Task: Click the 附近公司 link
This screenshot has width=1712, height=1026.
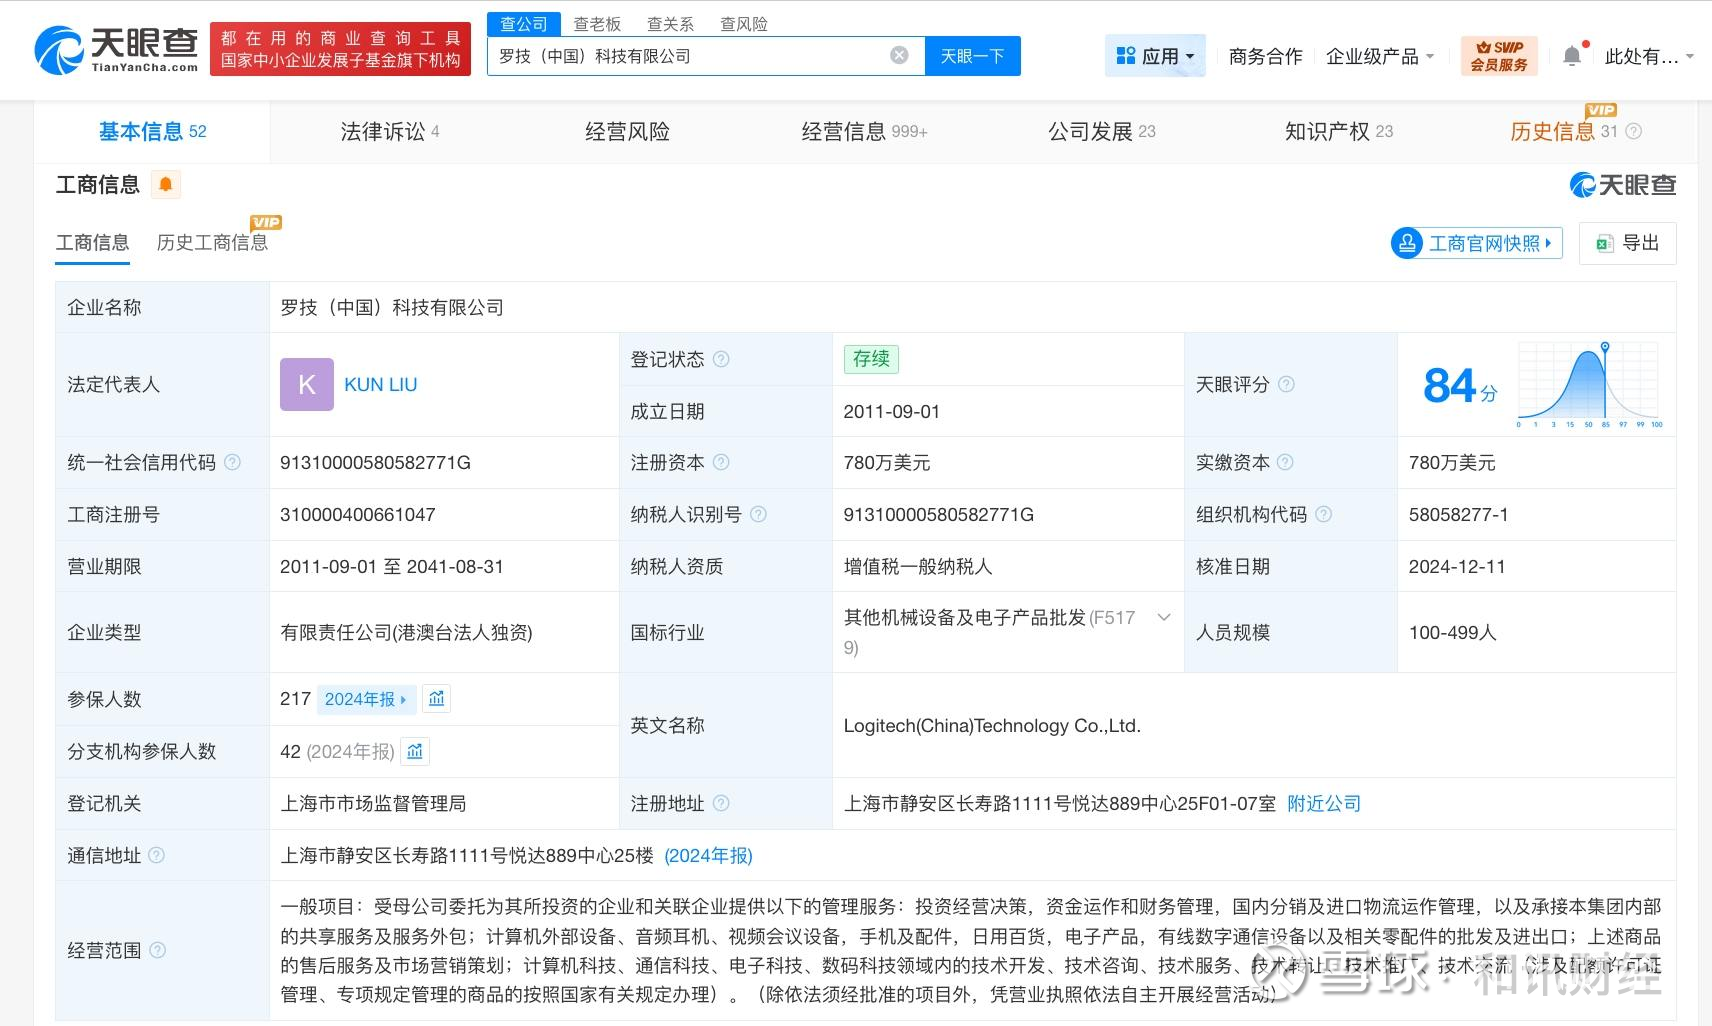Action: 1323,803
